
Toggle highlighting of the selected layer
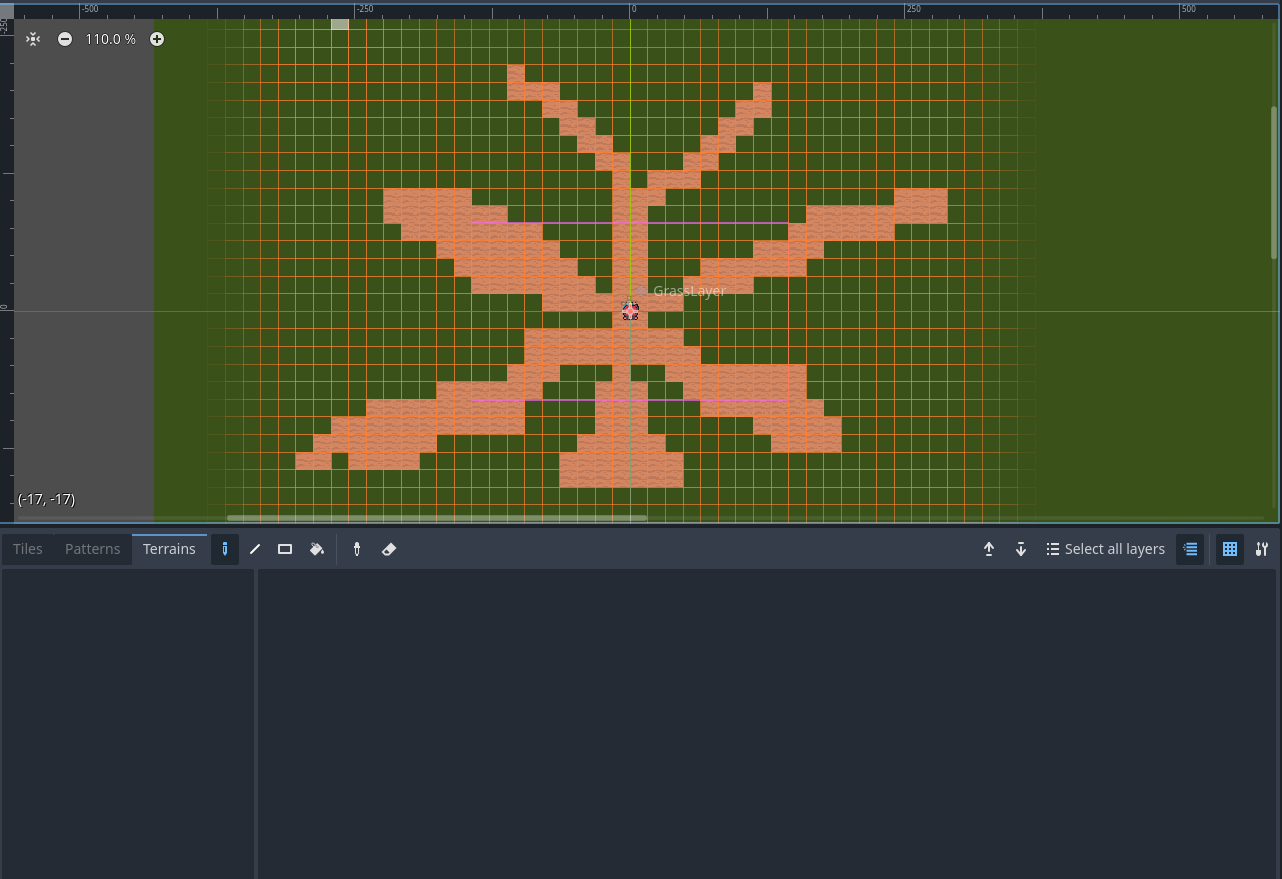(1190, 549)
